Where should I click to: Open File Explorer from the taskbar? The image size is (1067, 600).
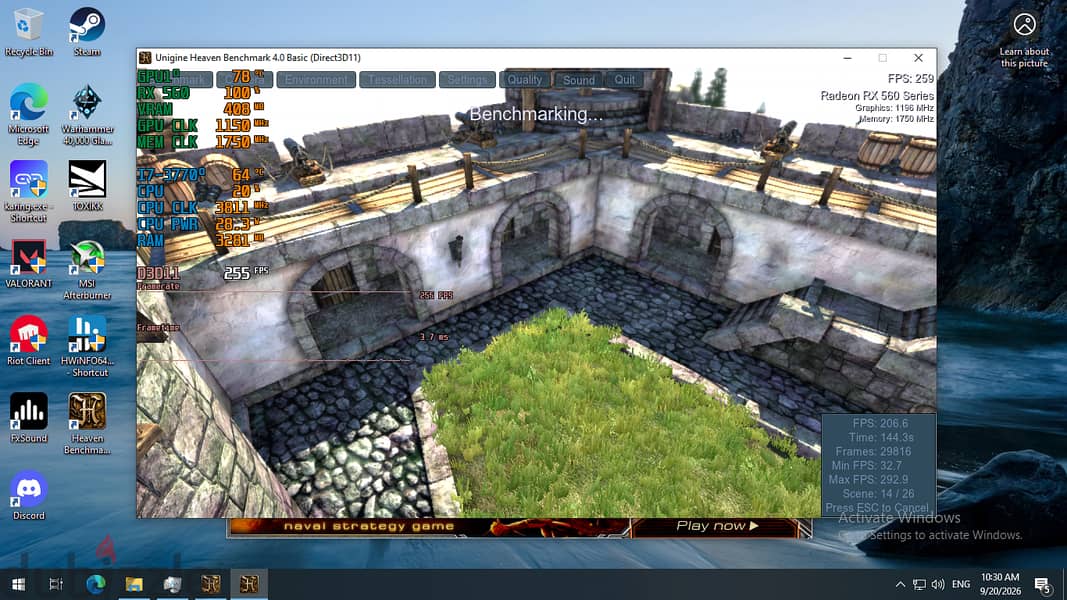133,584
